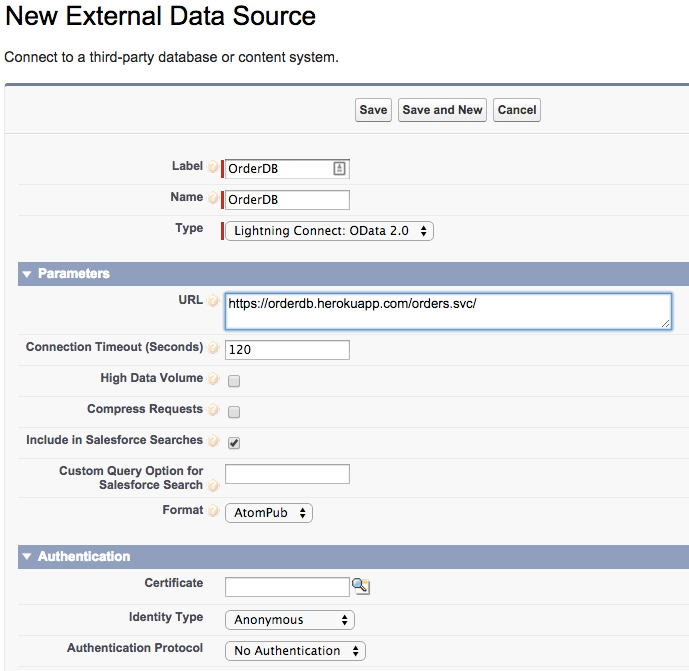
Task: Collapse the Authentication section
Action: [27, 557]
